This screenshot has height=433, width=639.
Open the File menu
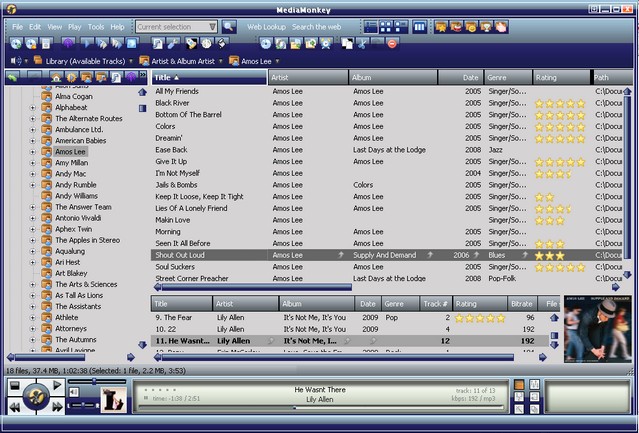tap(17, 27)
